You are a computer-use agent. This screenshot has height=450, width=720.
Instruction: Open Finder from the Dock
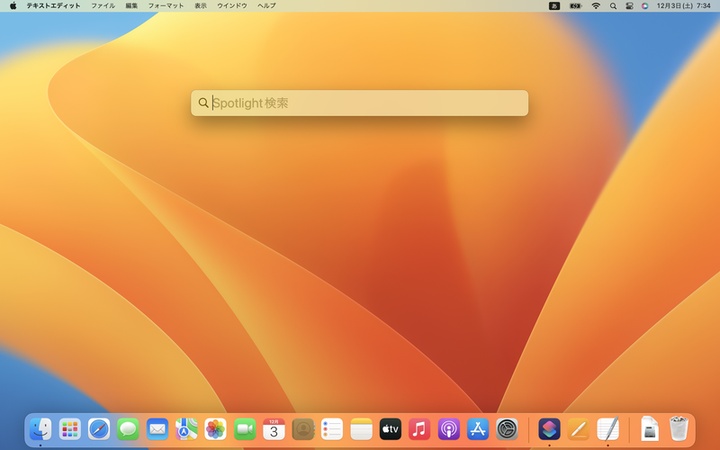(x=40, y=429)
